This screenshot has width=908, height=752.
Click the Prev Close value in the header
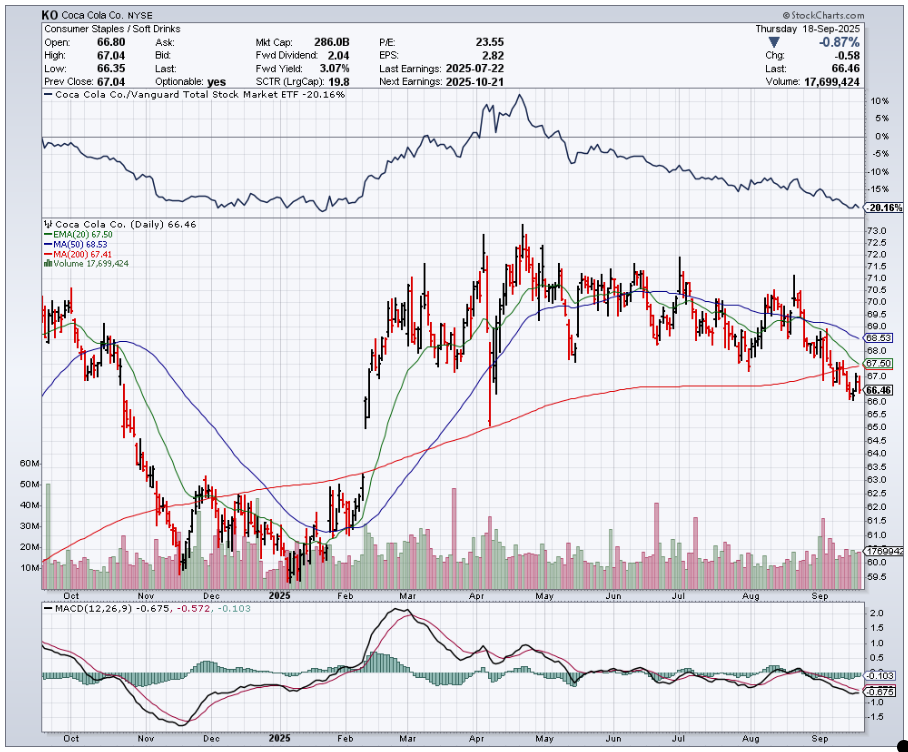coord(111,82)
